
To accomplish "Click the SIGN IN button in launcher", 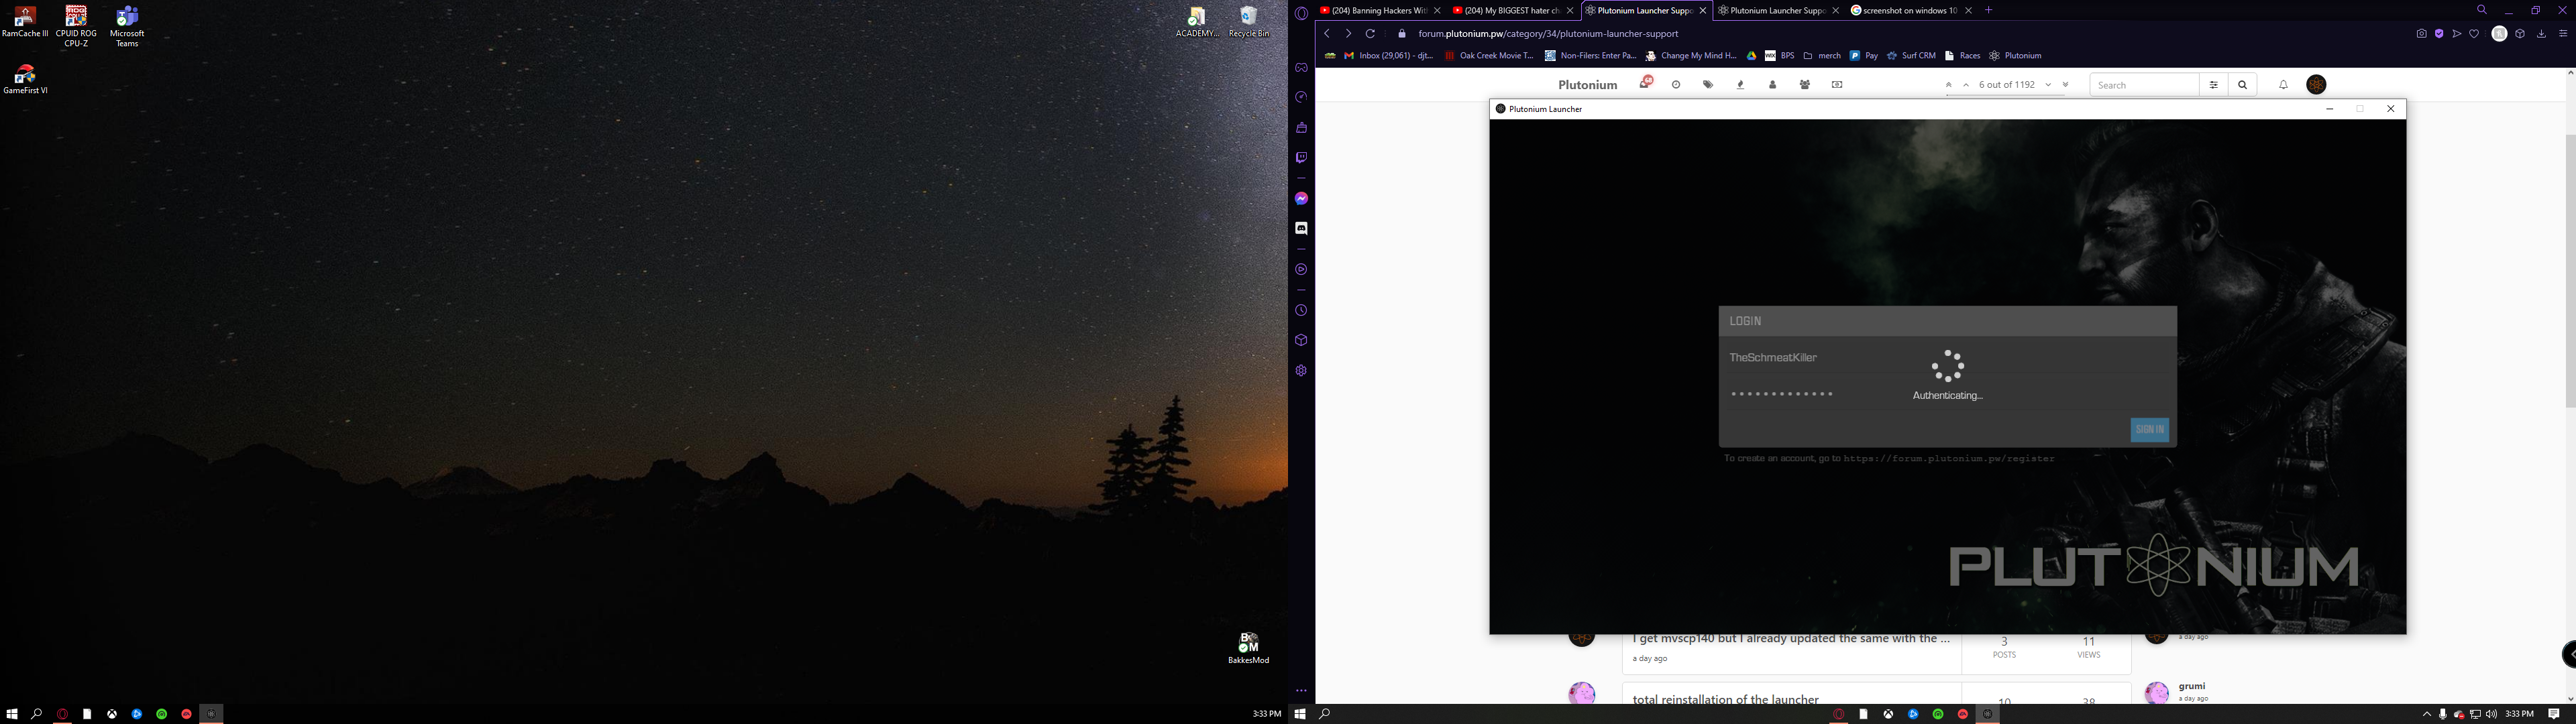I will (x=2149, y=429).
